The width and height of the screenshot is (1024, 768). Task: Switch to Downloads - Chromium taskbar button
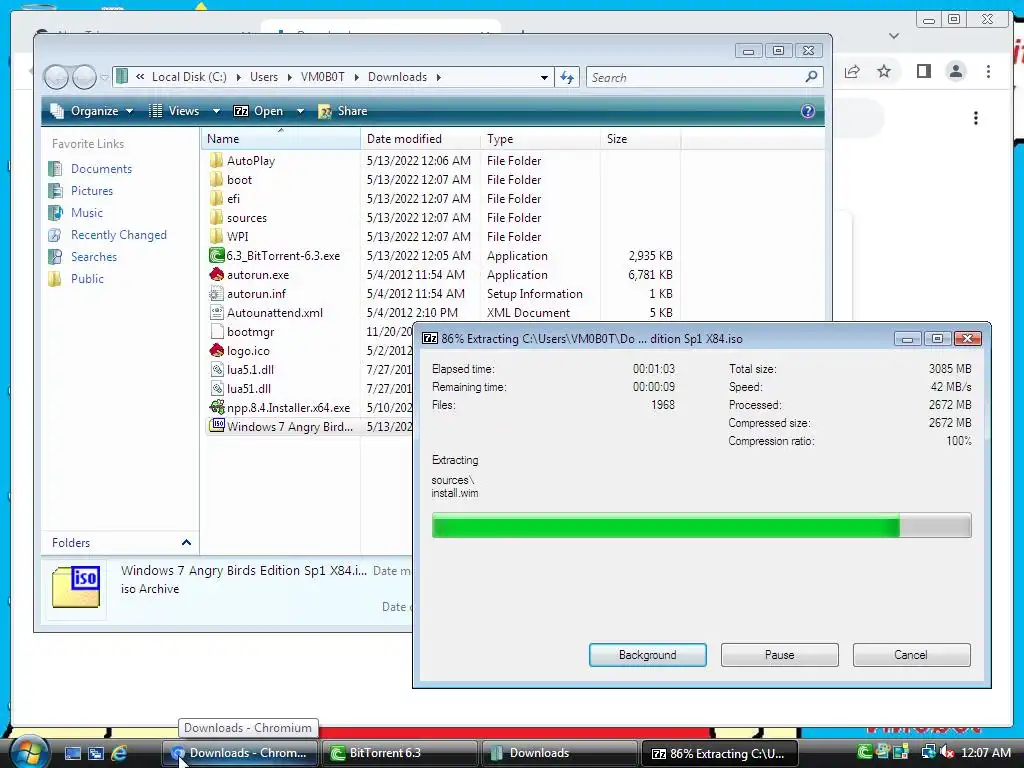click(x=240, y=753)
